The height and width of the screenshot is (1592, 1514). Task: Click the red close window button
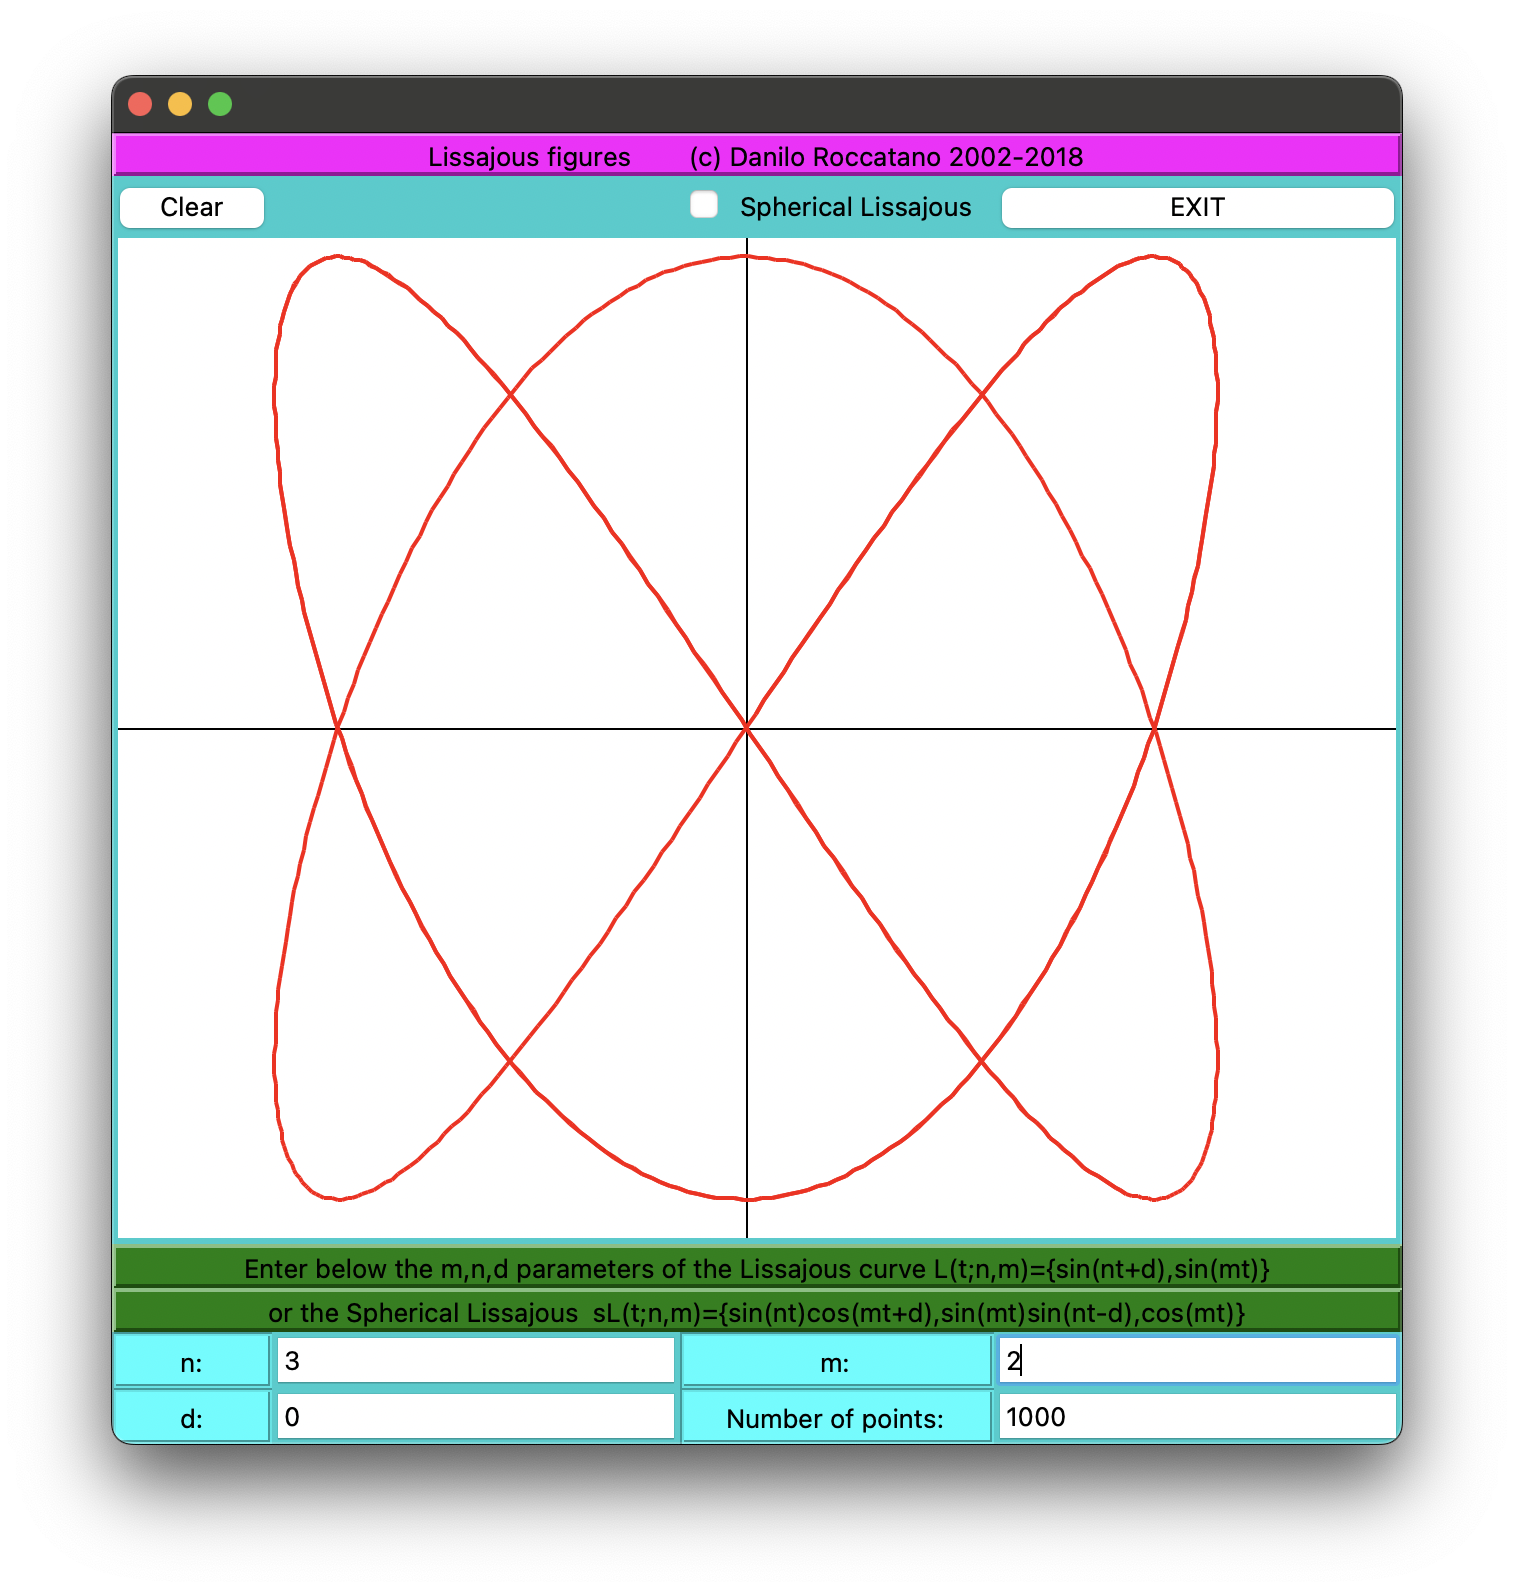[140, 104]
